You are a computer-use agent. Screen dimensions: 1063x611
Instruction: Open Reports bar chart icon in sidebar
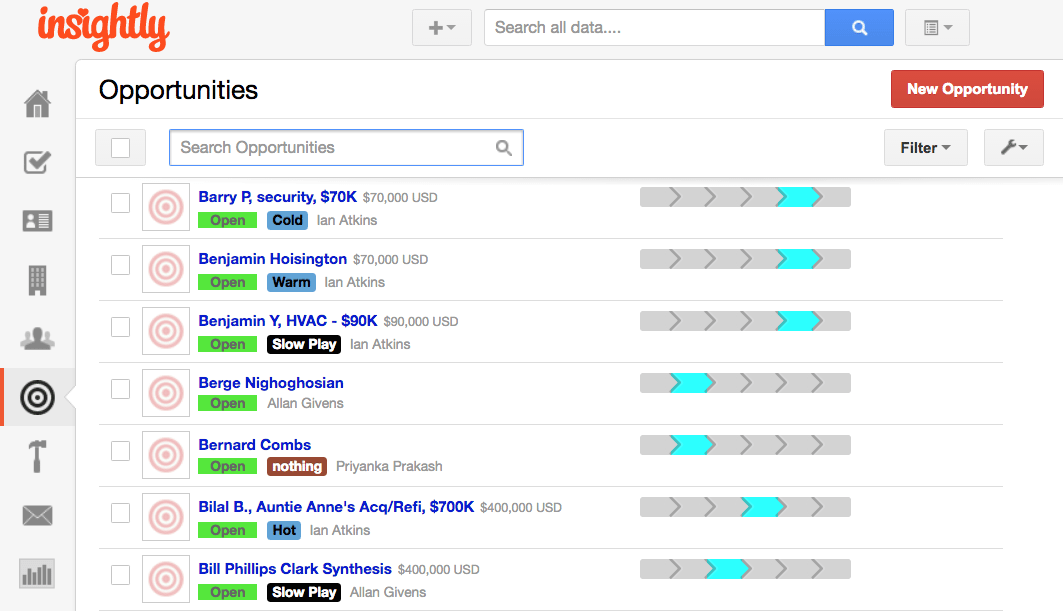click(37, 574)
